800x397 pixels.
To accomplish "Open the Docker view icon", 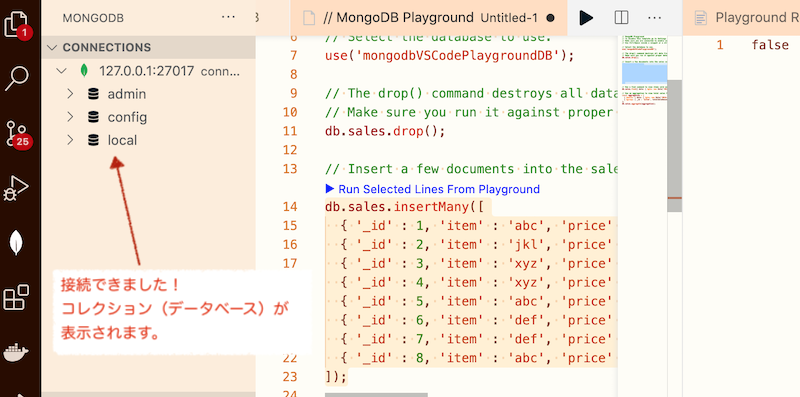I will point(16,352).
